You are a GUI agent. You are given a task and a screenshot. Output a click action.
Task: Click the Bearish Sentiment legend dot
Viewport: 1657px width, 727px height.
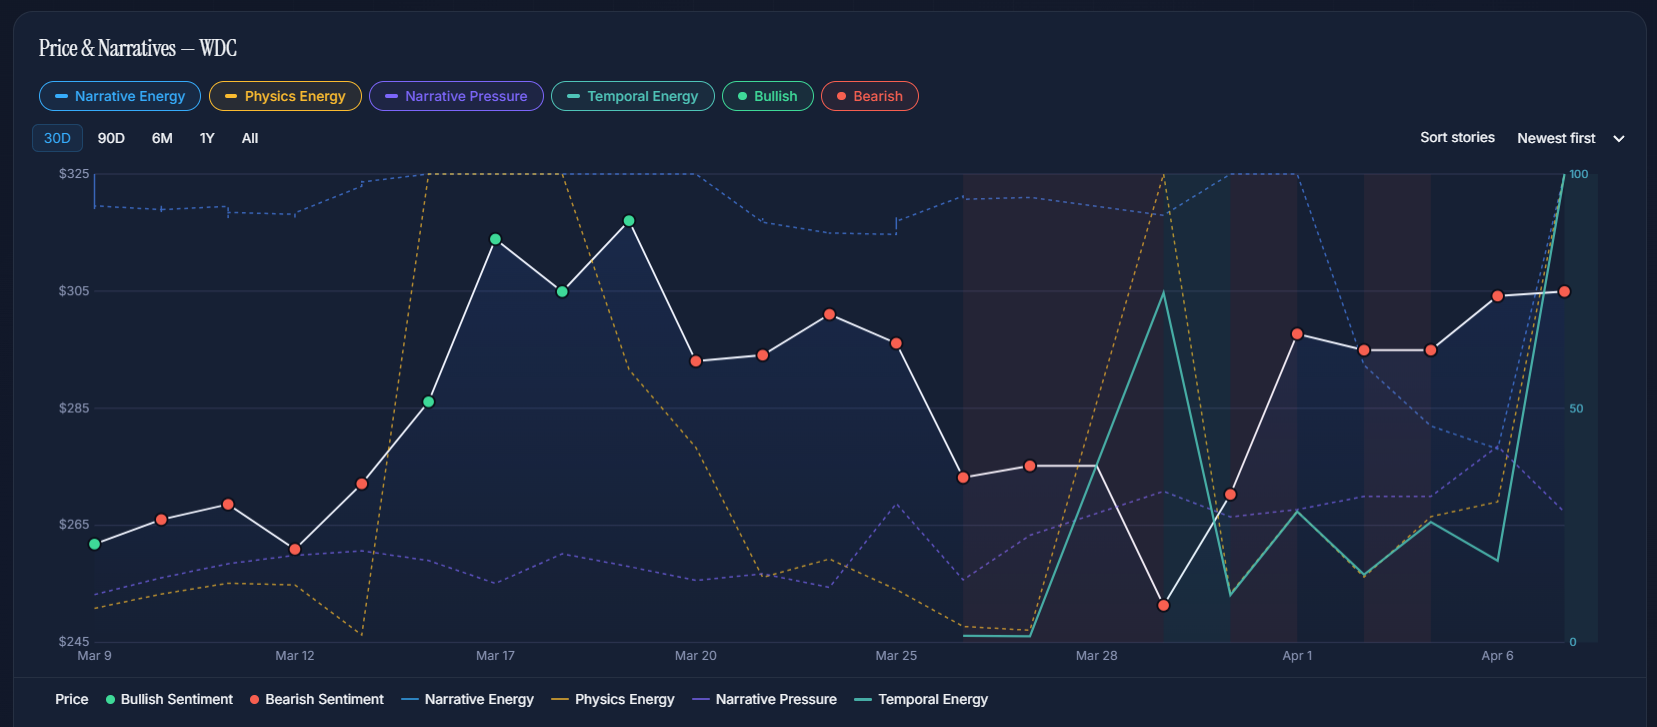point(255,700)
